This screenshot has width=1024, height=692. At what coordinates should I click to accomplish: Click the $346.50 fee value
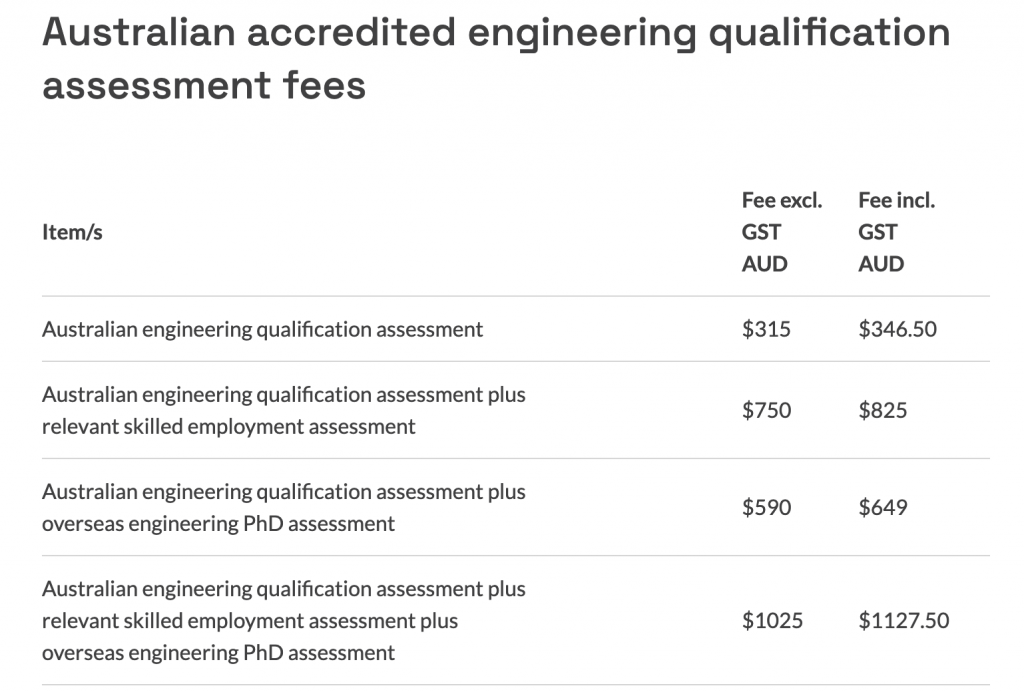(897, 328)
